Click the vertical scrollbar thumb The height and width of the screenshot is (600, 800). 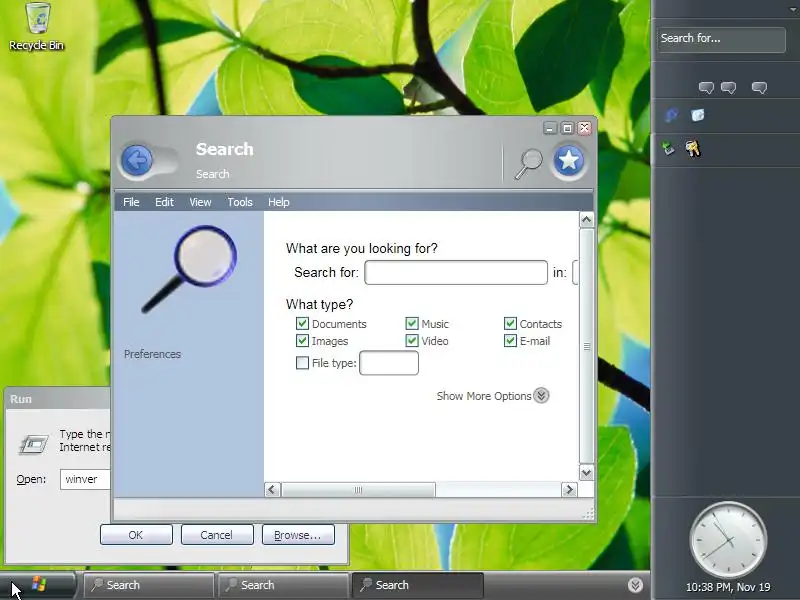587,346
